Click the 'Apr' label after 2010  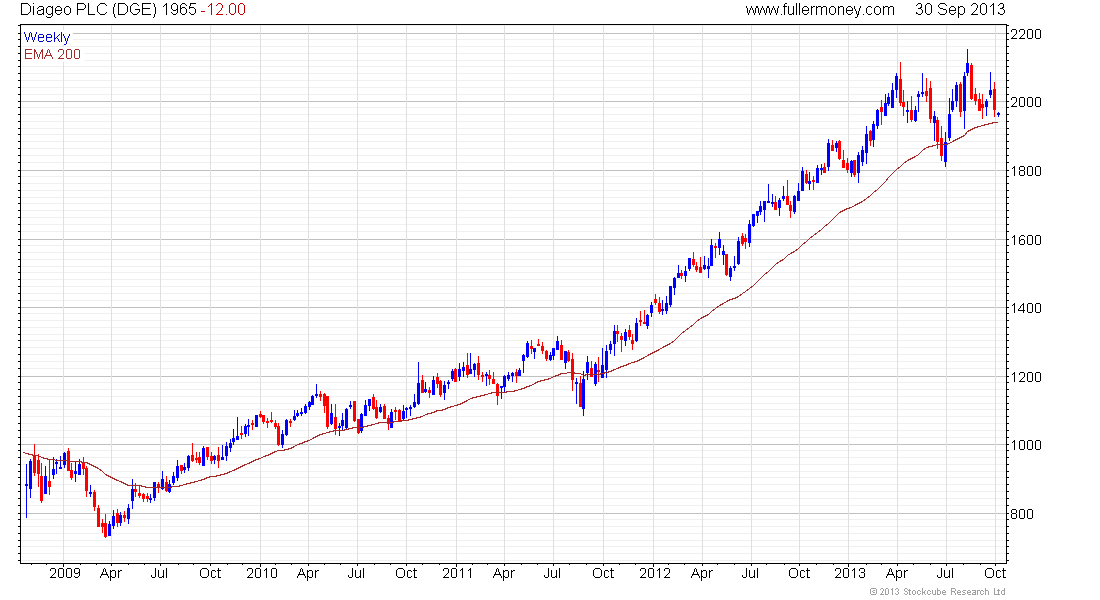point(308,574)
